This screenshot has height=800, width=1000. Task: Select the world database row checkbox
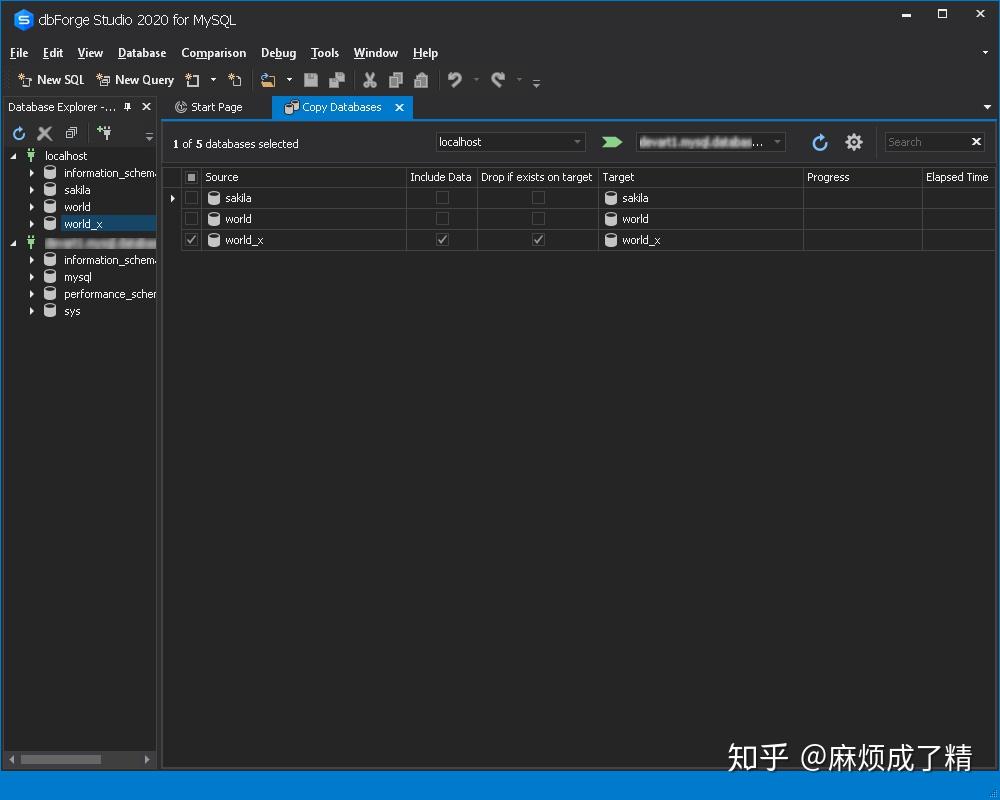coord(191,218)
